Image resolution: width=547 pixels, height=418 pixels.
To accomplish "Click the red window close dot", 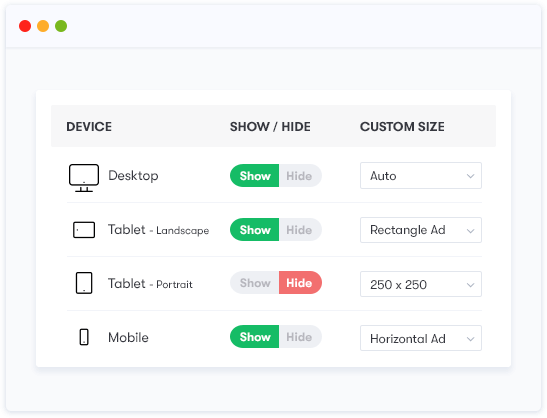I will [25, 26].
